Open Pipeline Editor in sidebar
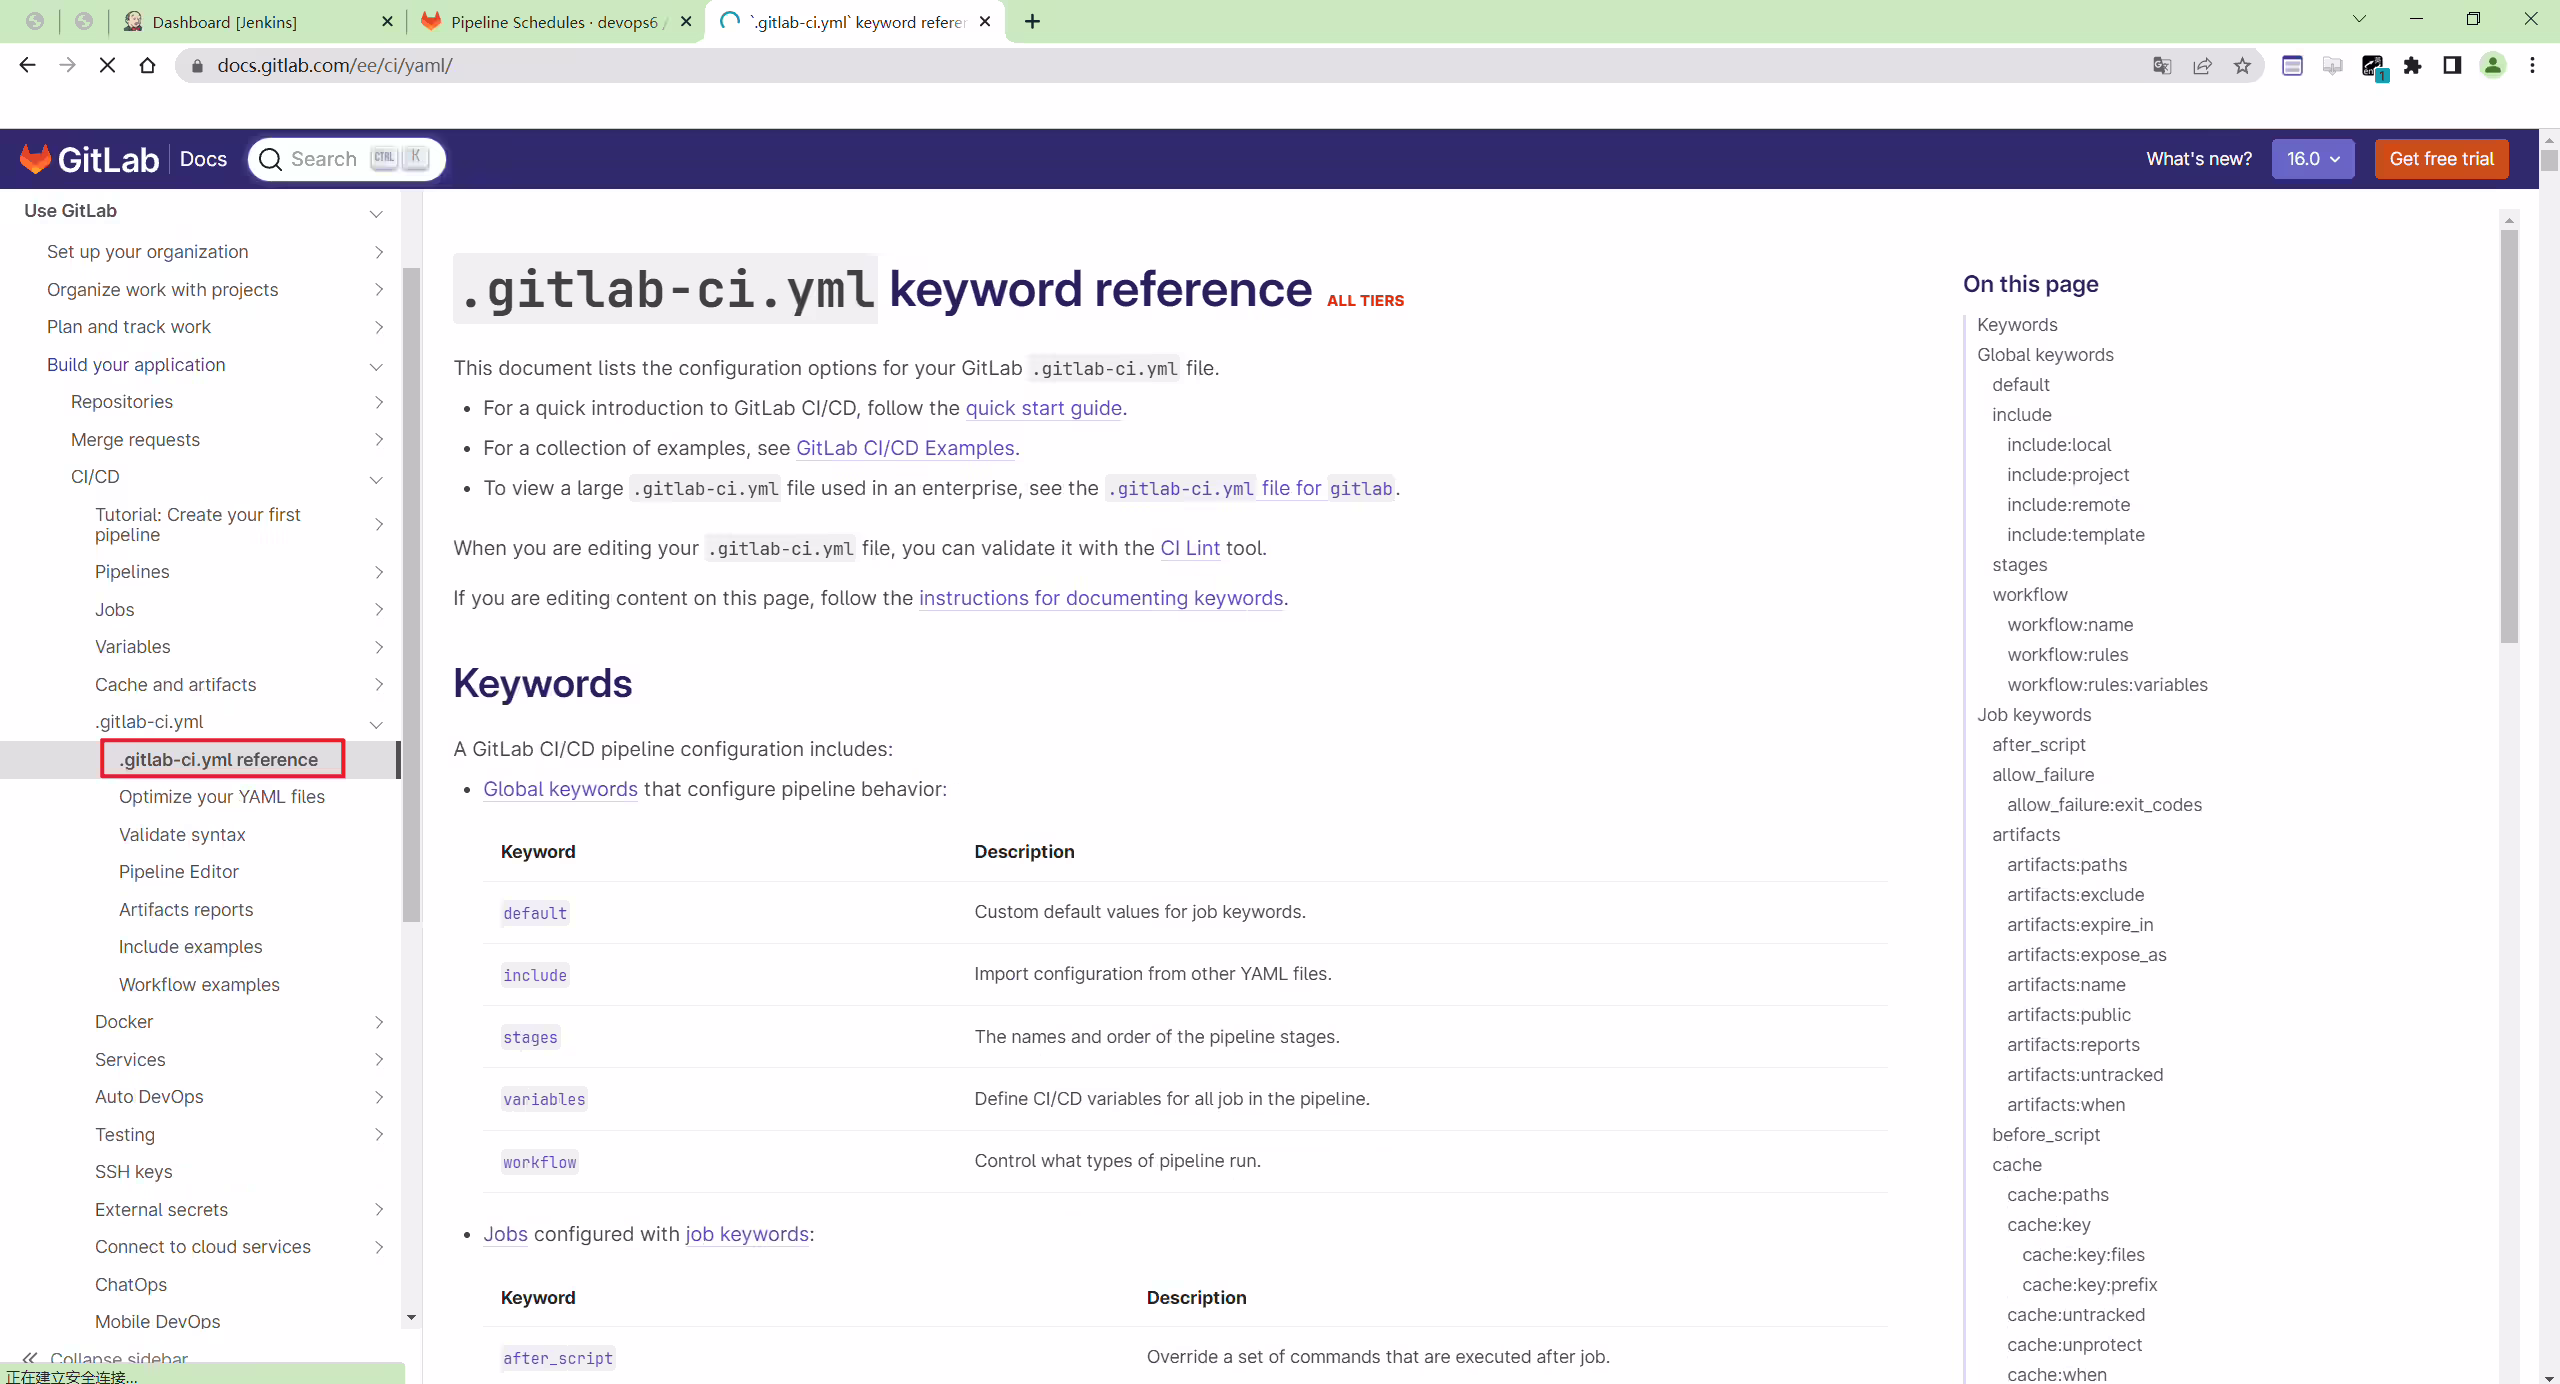The width and height of the screenshot is (2560, 1384). coord(179,872)
